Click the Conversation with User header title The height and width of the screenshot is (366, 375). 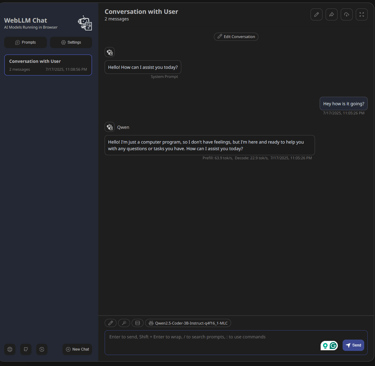tap(141, 12)
